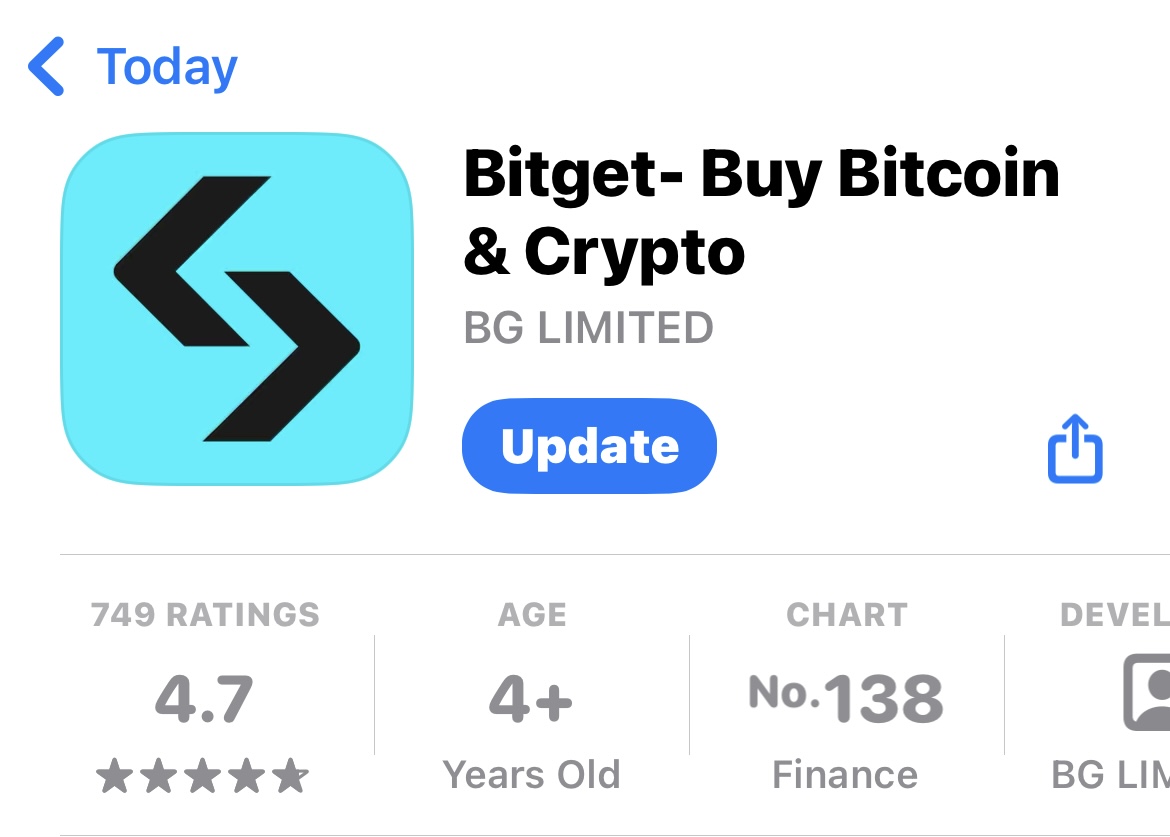1170x837 pixels.
Task: View the 749 Ratings label
Action: click(x=205, y=615)
